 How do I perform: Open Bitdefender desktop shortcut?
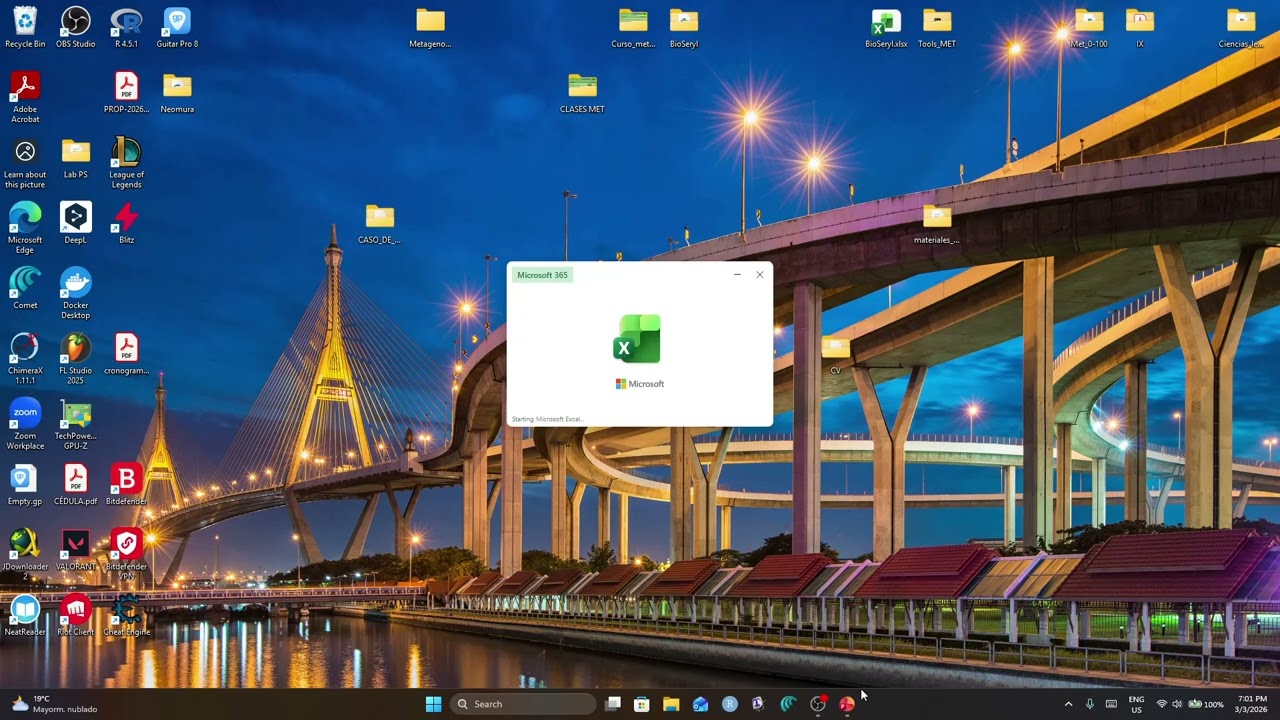pos(126,485)
